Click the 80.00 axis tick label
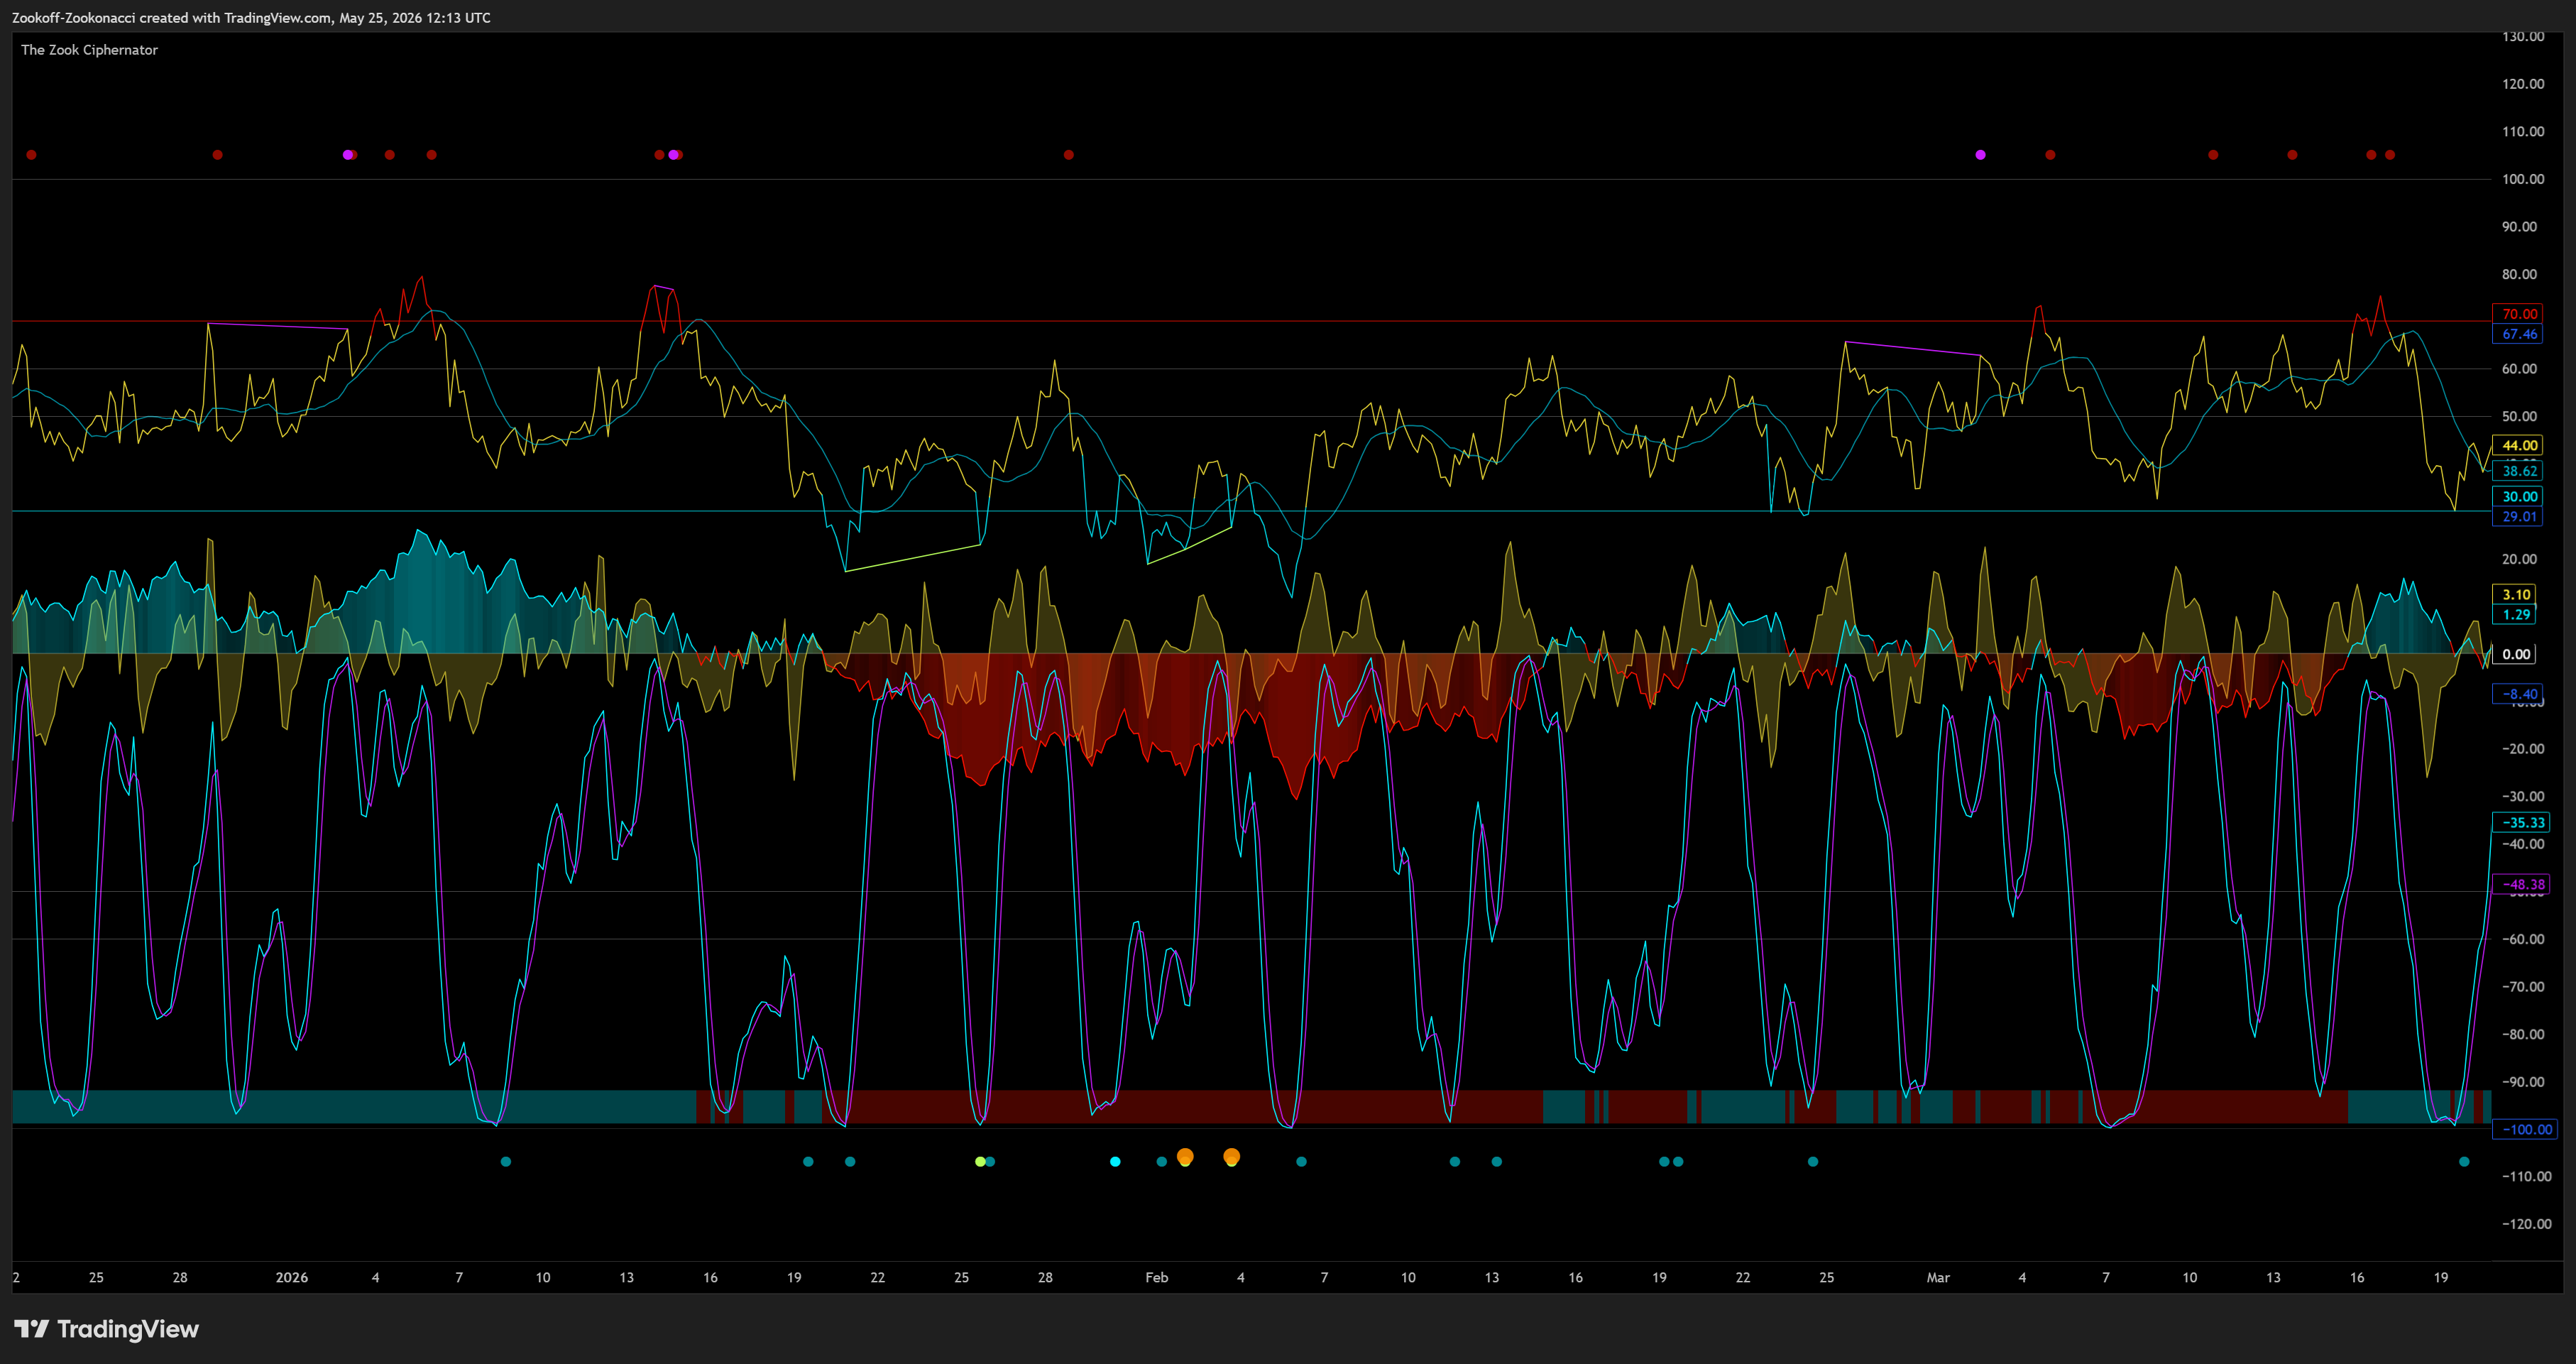2576x1364 pixels. pos(2519,274)
